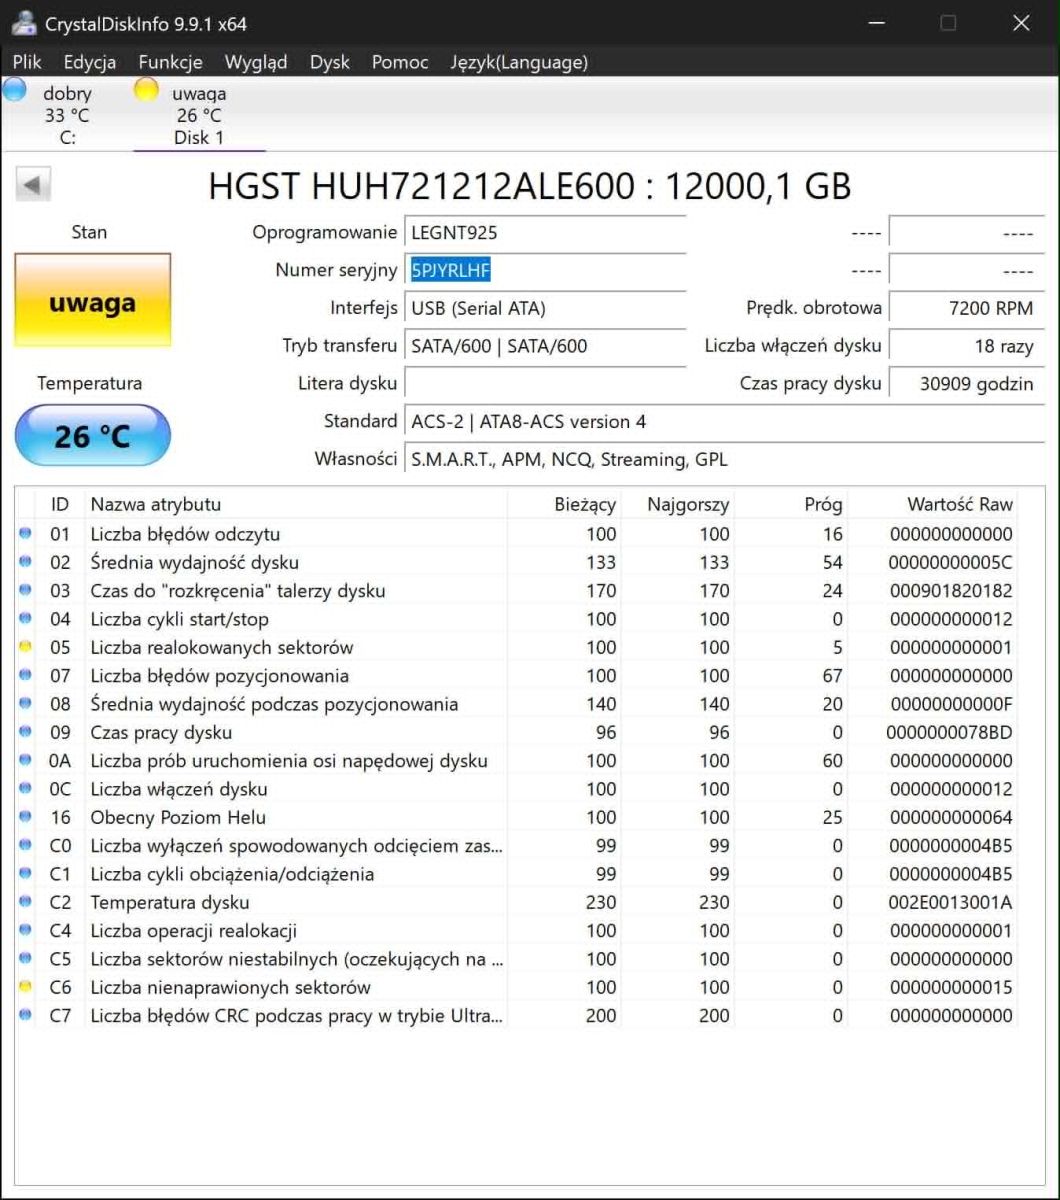
Task: Select the Liczba operacji realokacji row
Action: 517,931
